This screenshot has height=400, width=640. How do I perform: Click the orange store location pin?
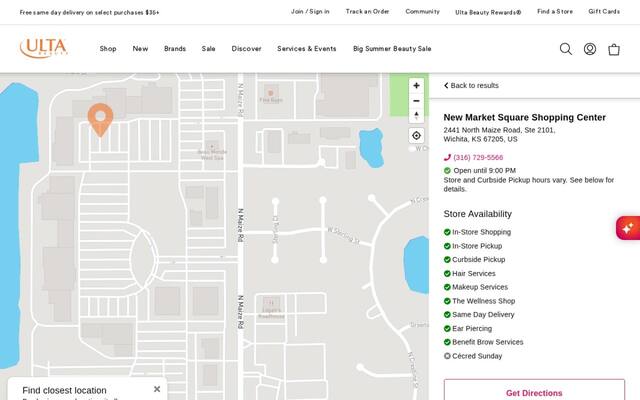pyautogui.click(x=100, y=120)
